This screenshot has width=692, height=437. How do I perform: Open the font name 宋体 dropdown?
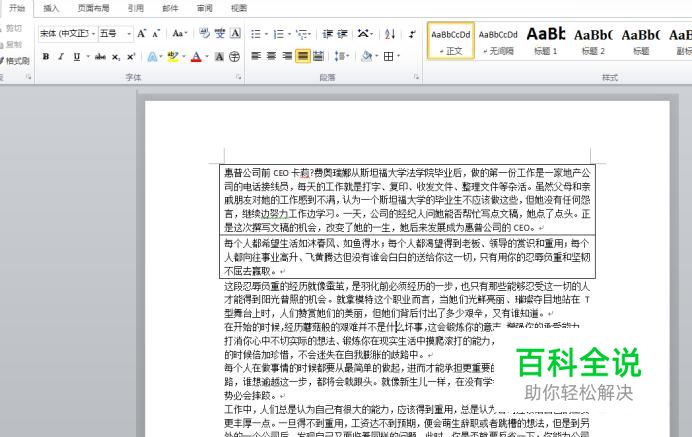tap(93, 34)
